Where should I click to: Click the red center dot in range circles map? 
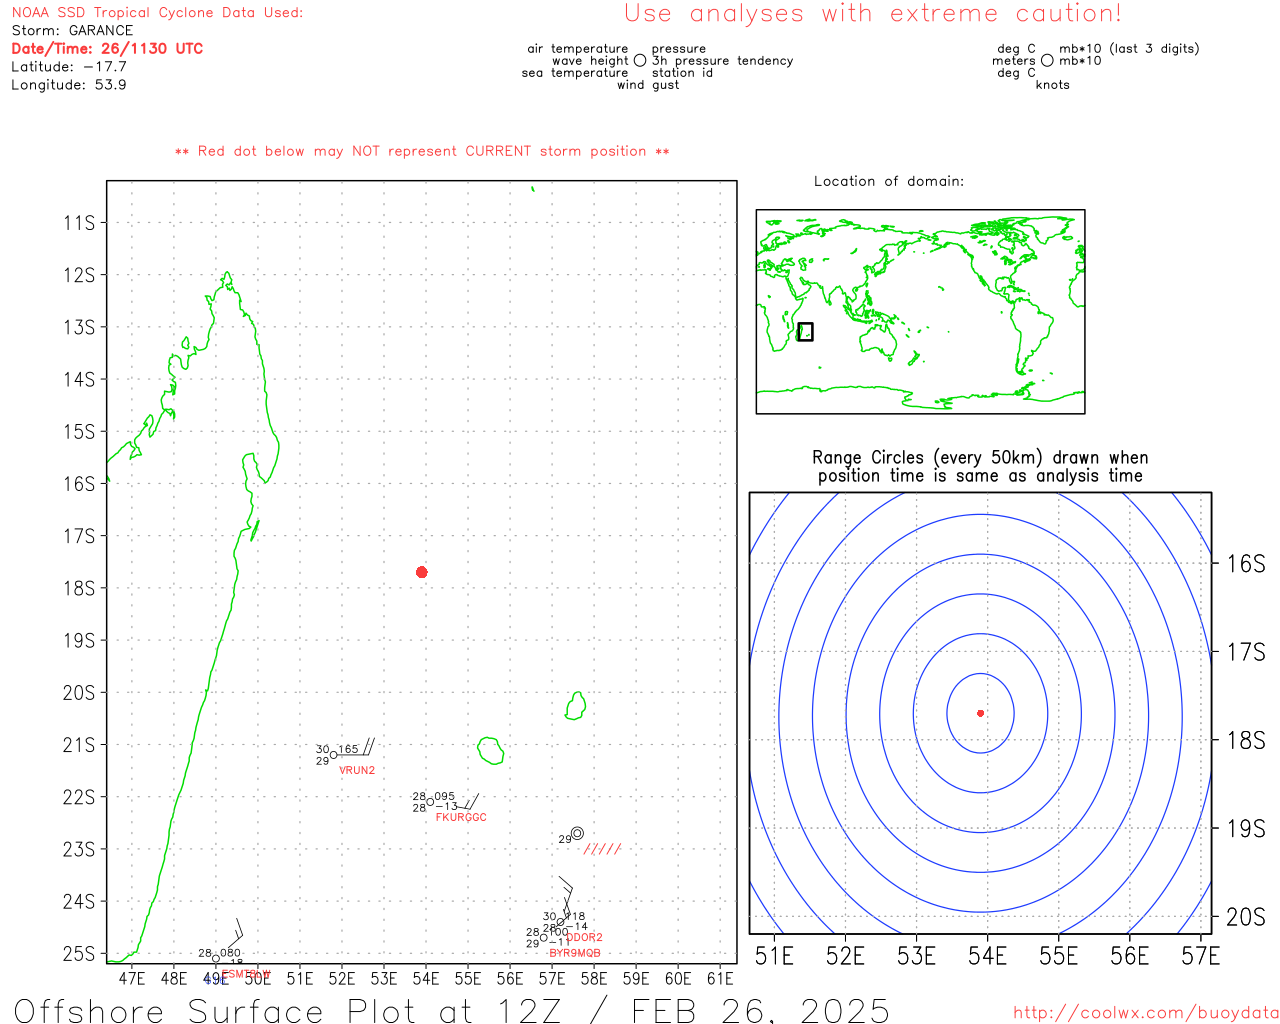[x=981, y=713]
